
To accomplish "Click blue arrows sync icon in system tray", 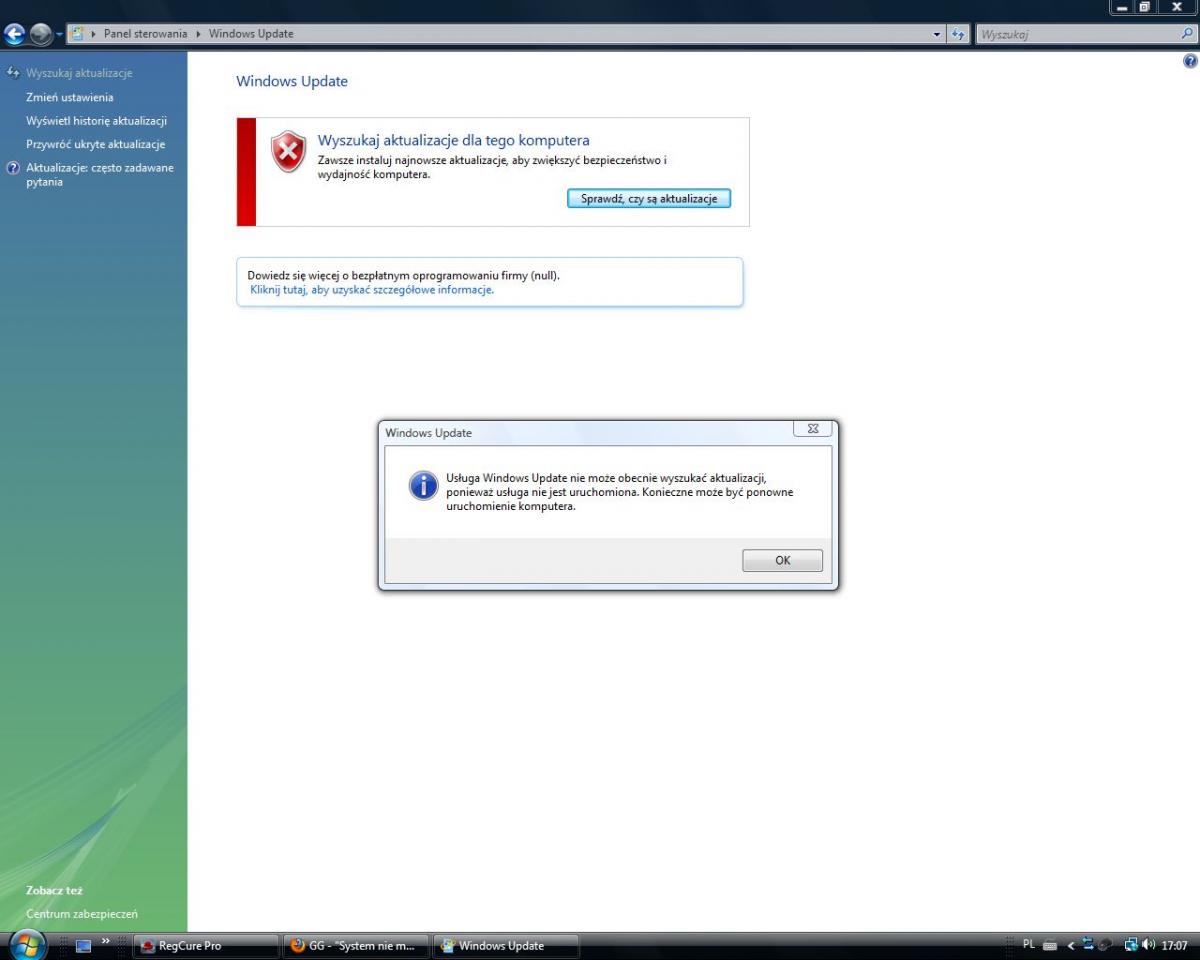I will pos(1088,945).
